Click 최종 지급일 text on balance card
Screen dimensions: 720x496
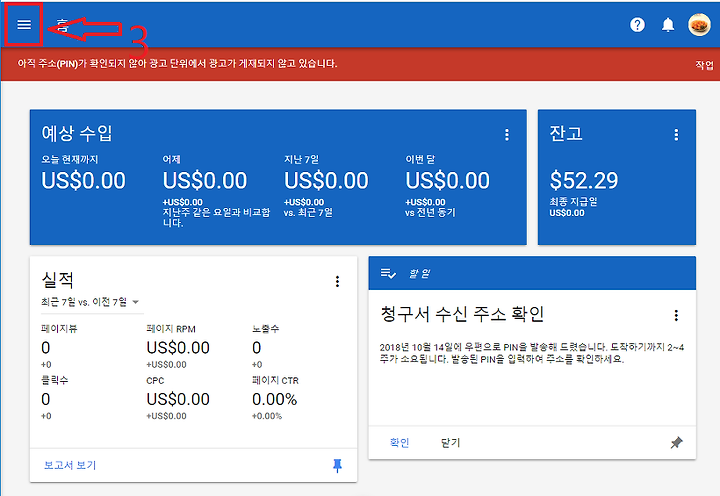click(573, 202)
